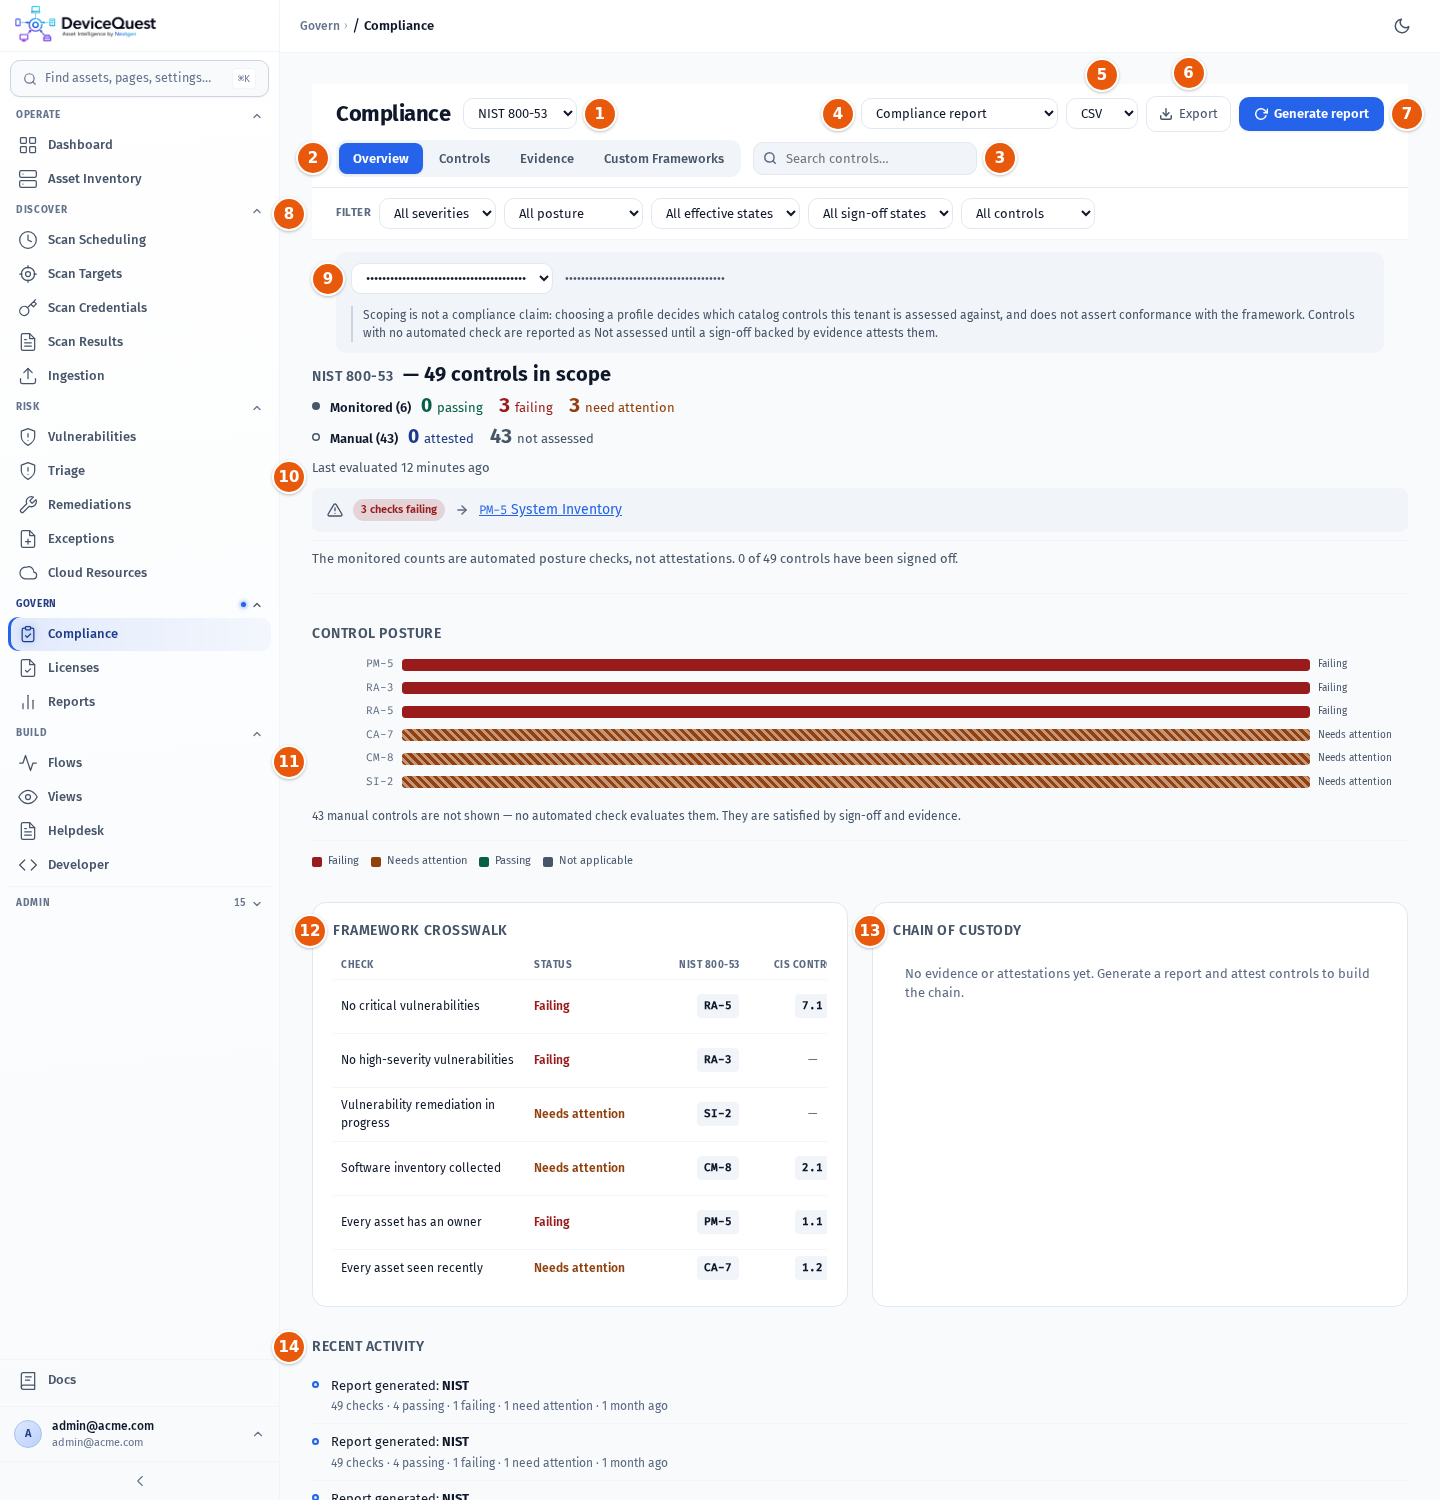Click Scan Results document icon
Screen dimensions: 1440x1500
coord(28,342)
